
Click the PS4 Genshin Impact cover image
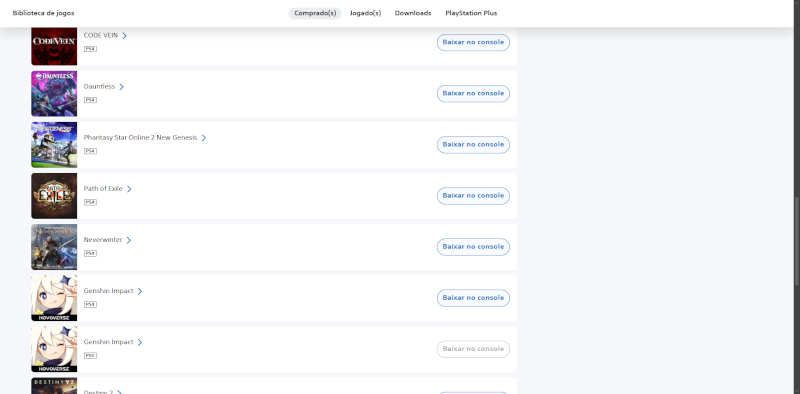pos(54,298)
